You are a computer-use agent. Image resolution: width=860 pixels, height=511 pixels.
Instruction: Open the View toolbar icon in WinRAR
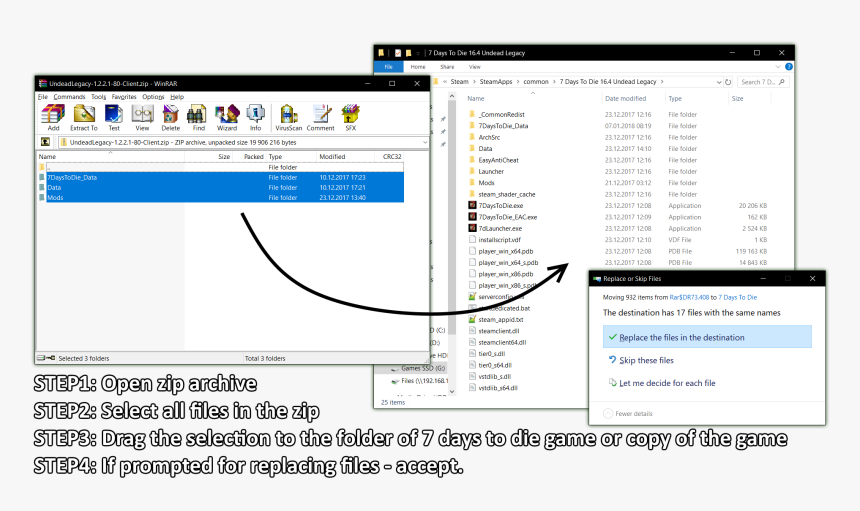pos(142,117)
